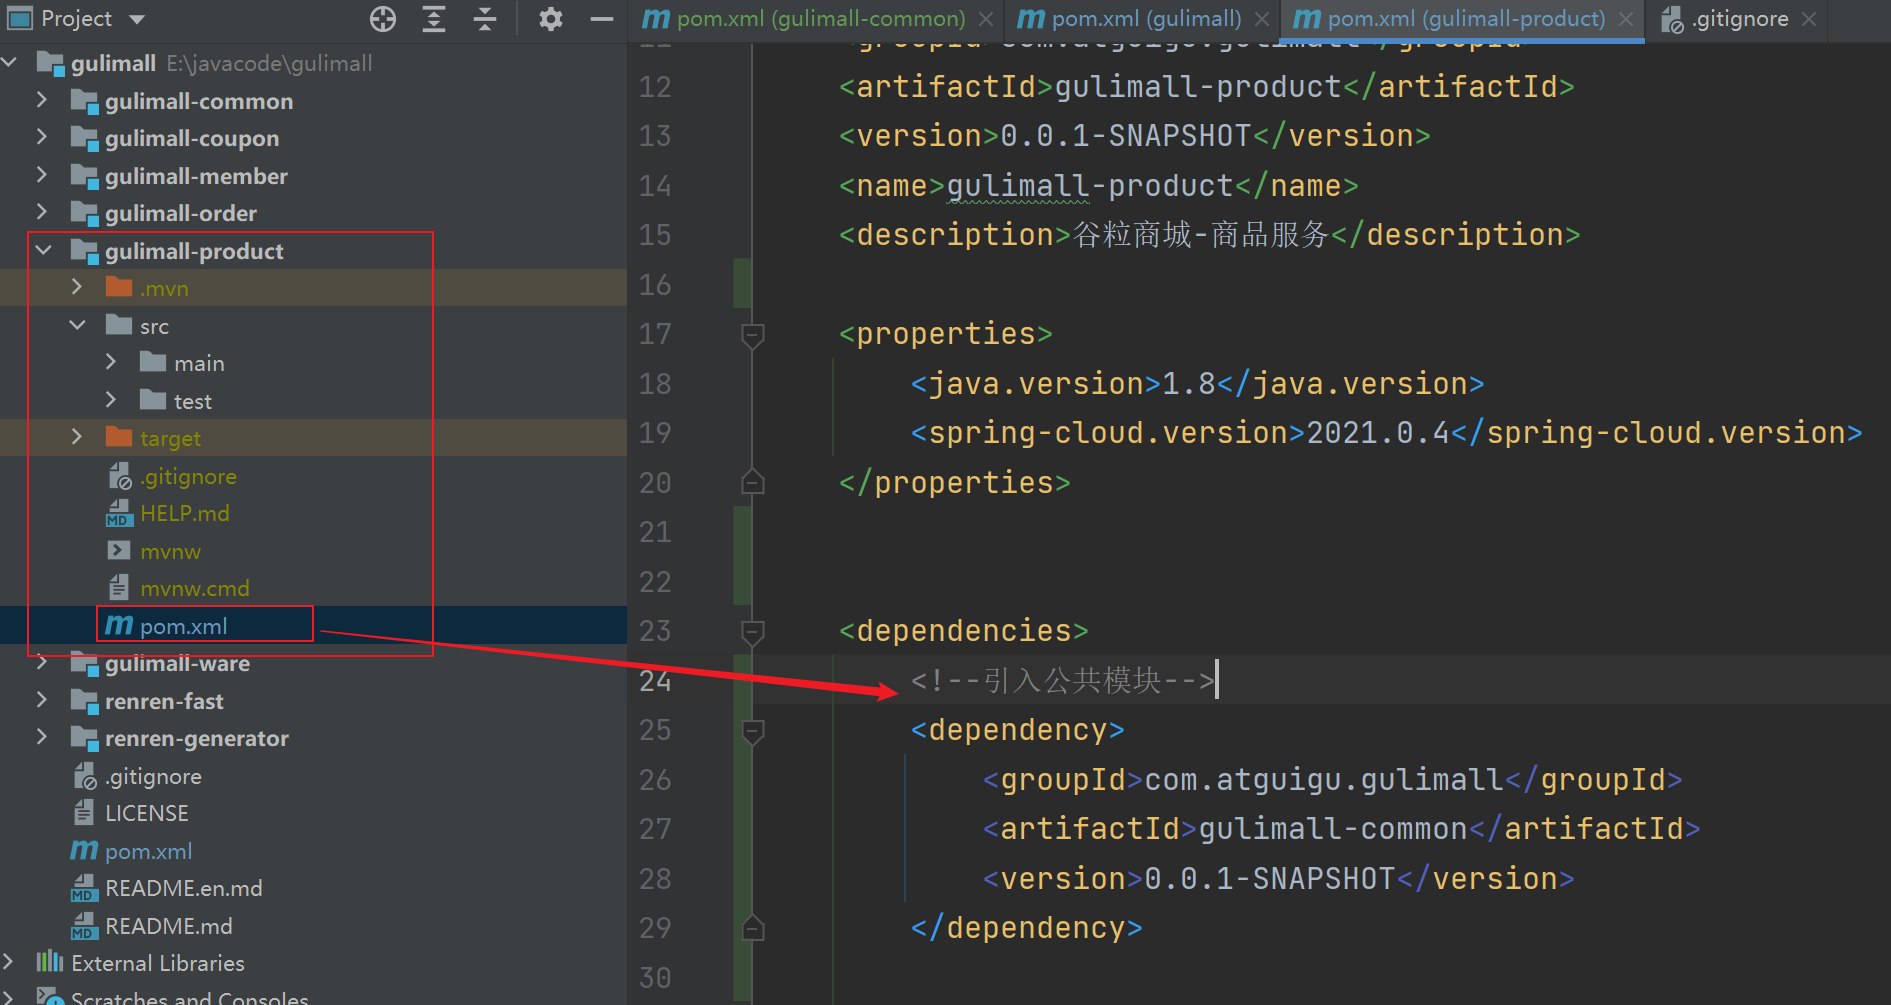
Task: Hide the Project tool window with minus icon
Action: pyautogui.click(x=602, y=19)
